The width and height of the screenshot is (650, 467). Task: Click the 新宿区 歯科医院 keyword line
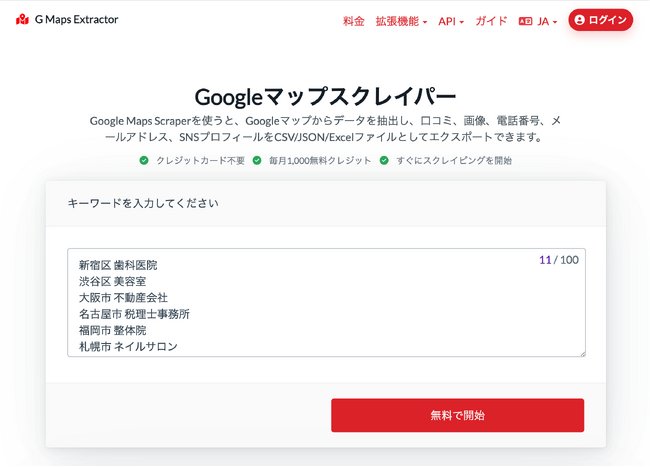click(x=118, y=265)
